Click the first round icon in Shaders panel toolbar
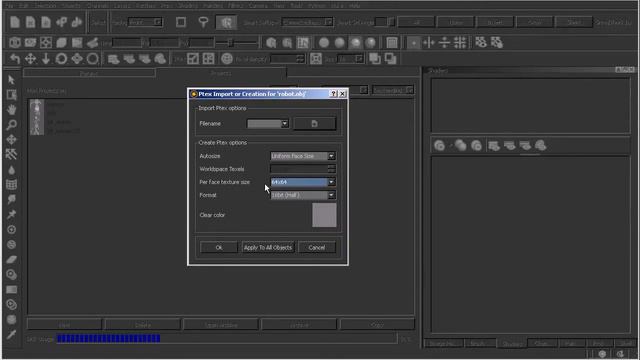 click(440, 145)
